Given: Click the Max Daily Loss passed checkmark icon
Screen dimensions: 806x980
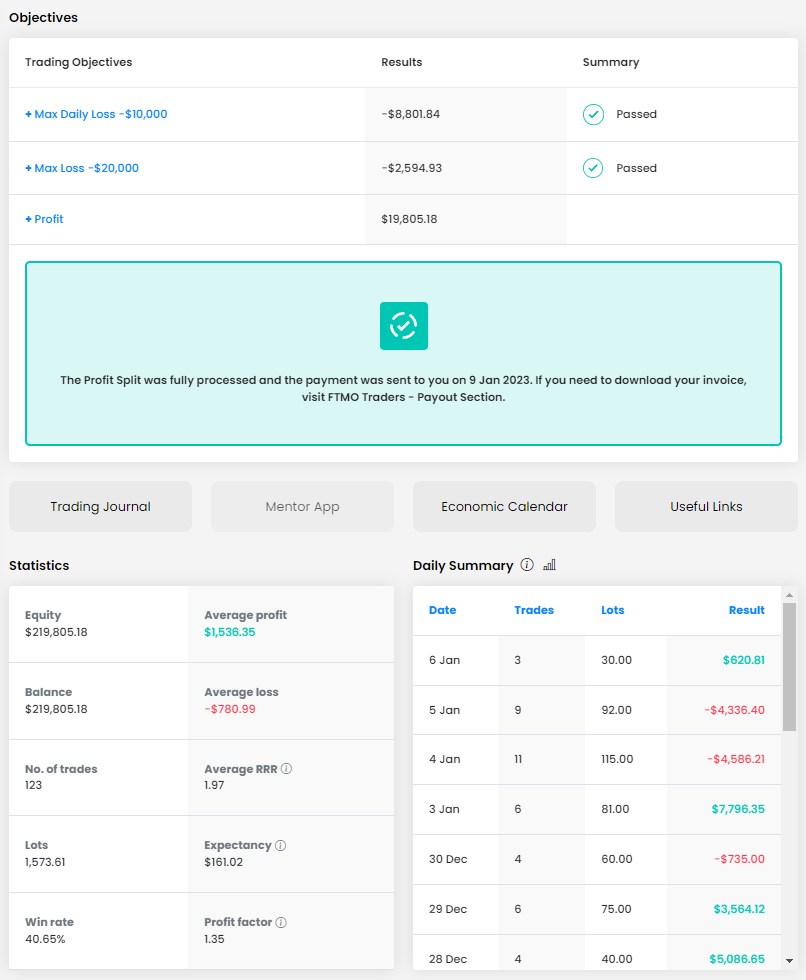Looking at the screenshot, I should (594, 114).
